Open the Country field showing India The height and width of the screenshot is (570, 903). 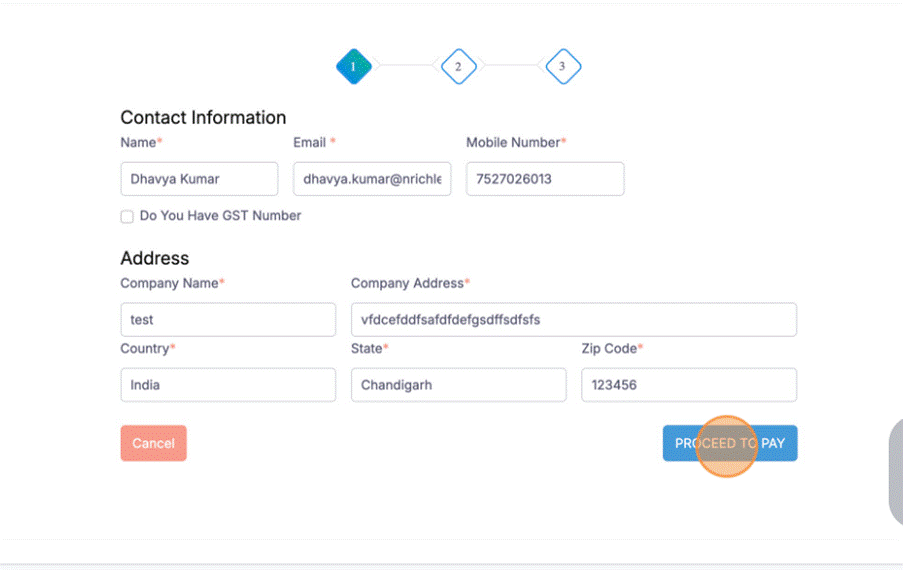coord(228,385)
